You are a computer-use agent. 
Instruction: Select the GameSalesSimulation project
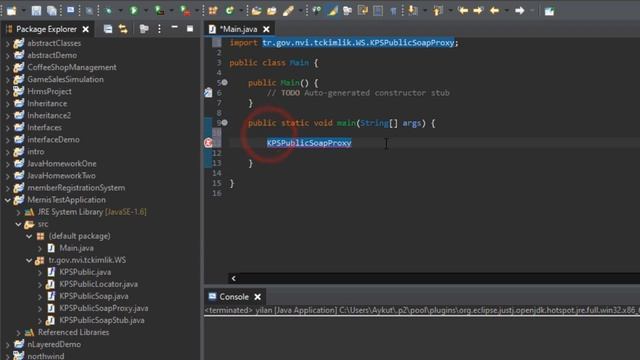(65, 80)
